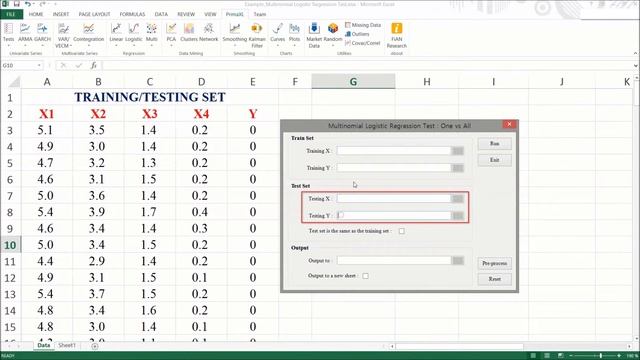The height and width of the screenshot is (360, 640).
Task: Open the Linear regression tool
Action: point(116,33)
